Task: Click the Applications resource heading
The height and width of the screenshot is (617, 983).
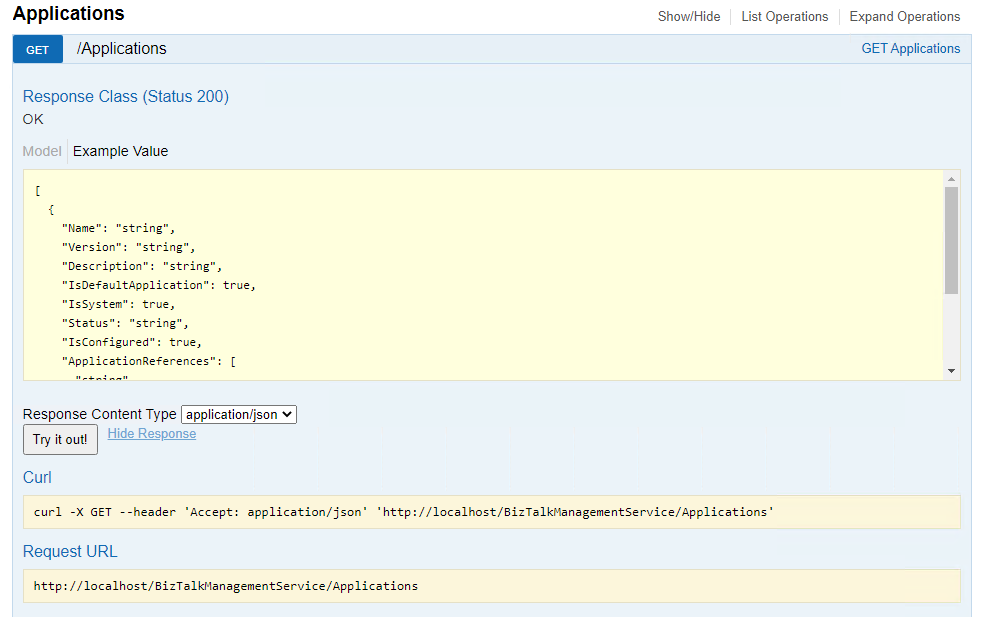Action: coord(69,14)
